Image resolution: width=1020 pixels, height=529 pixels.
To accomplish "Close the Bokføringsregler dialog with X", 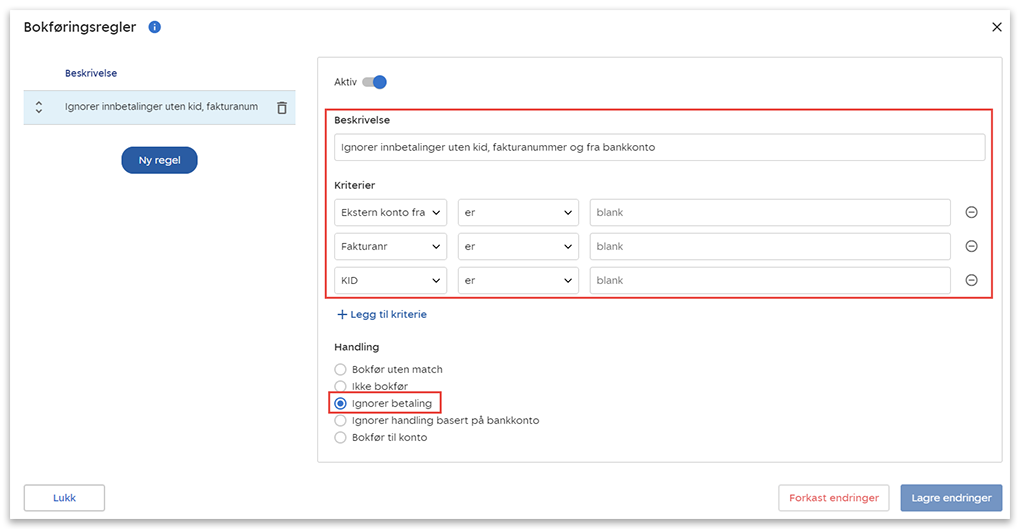I will tap(996, 27).
